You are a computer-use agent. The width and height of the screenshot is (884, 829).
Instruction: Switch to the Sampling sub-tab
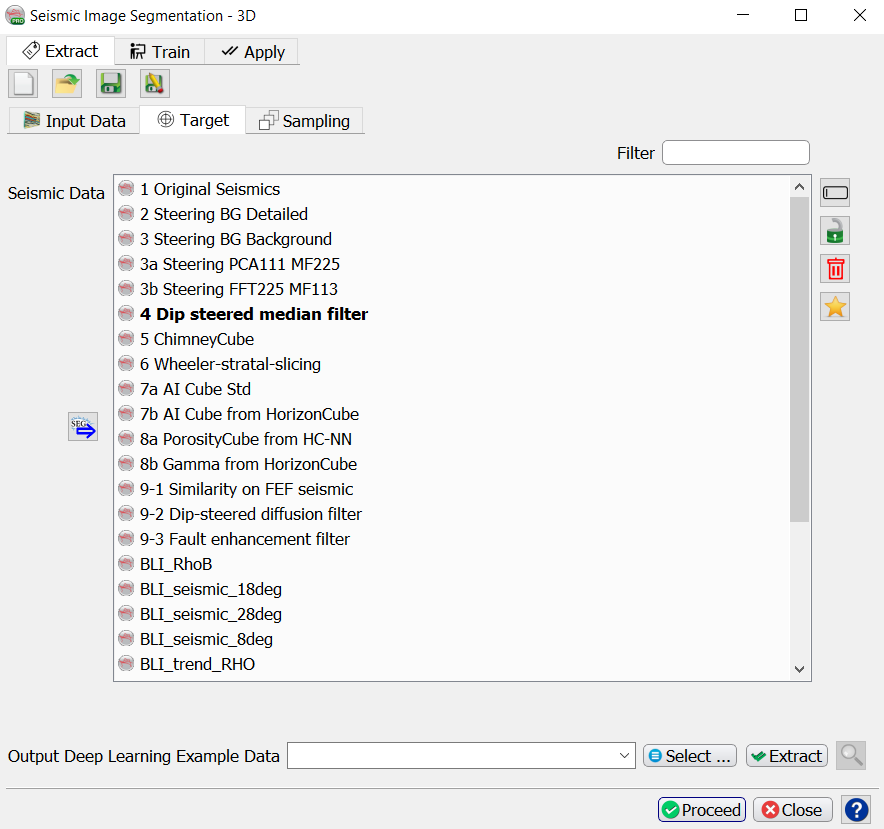tap(305, 121)
